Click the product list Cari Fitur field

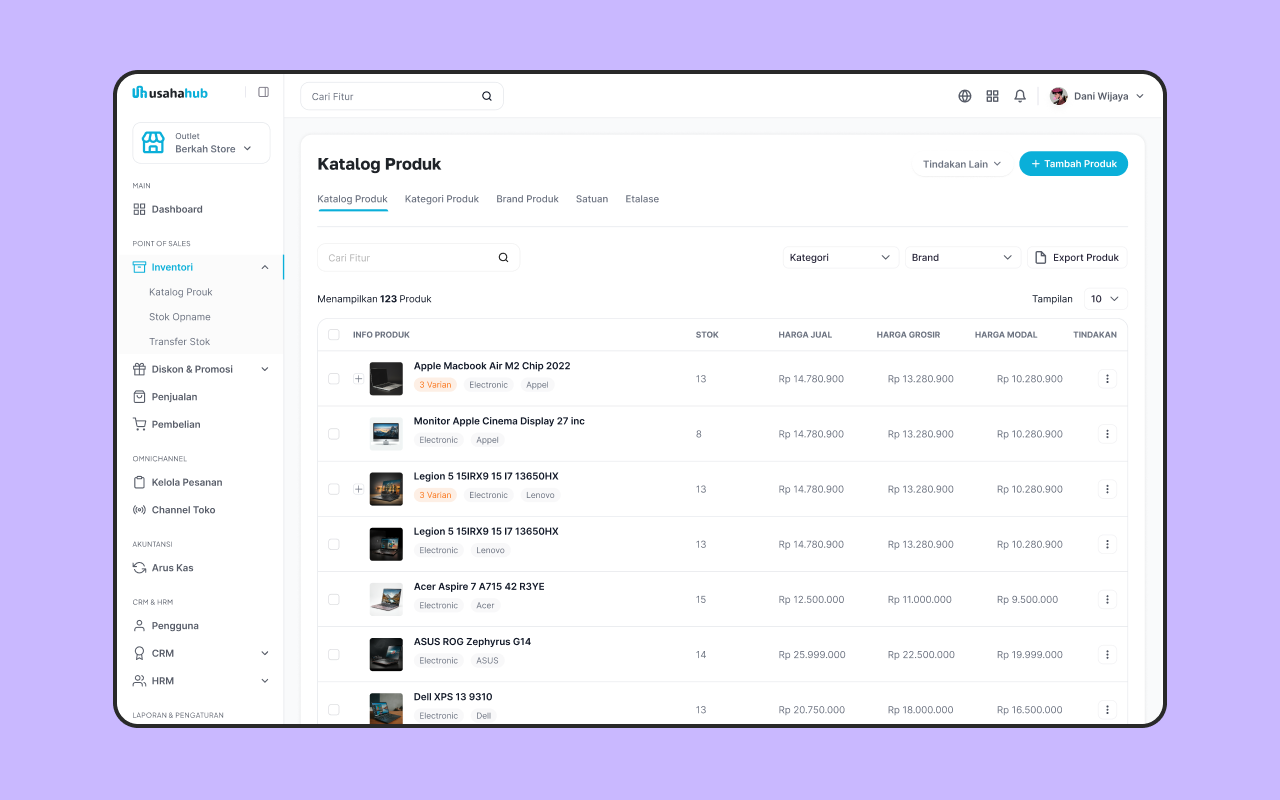pyautogui.click(x=418, y=258)
